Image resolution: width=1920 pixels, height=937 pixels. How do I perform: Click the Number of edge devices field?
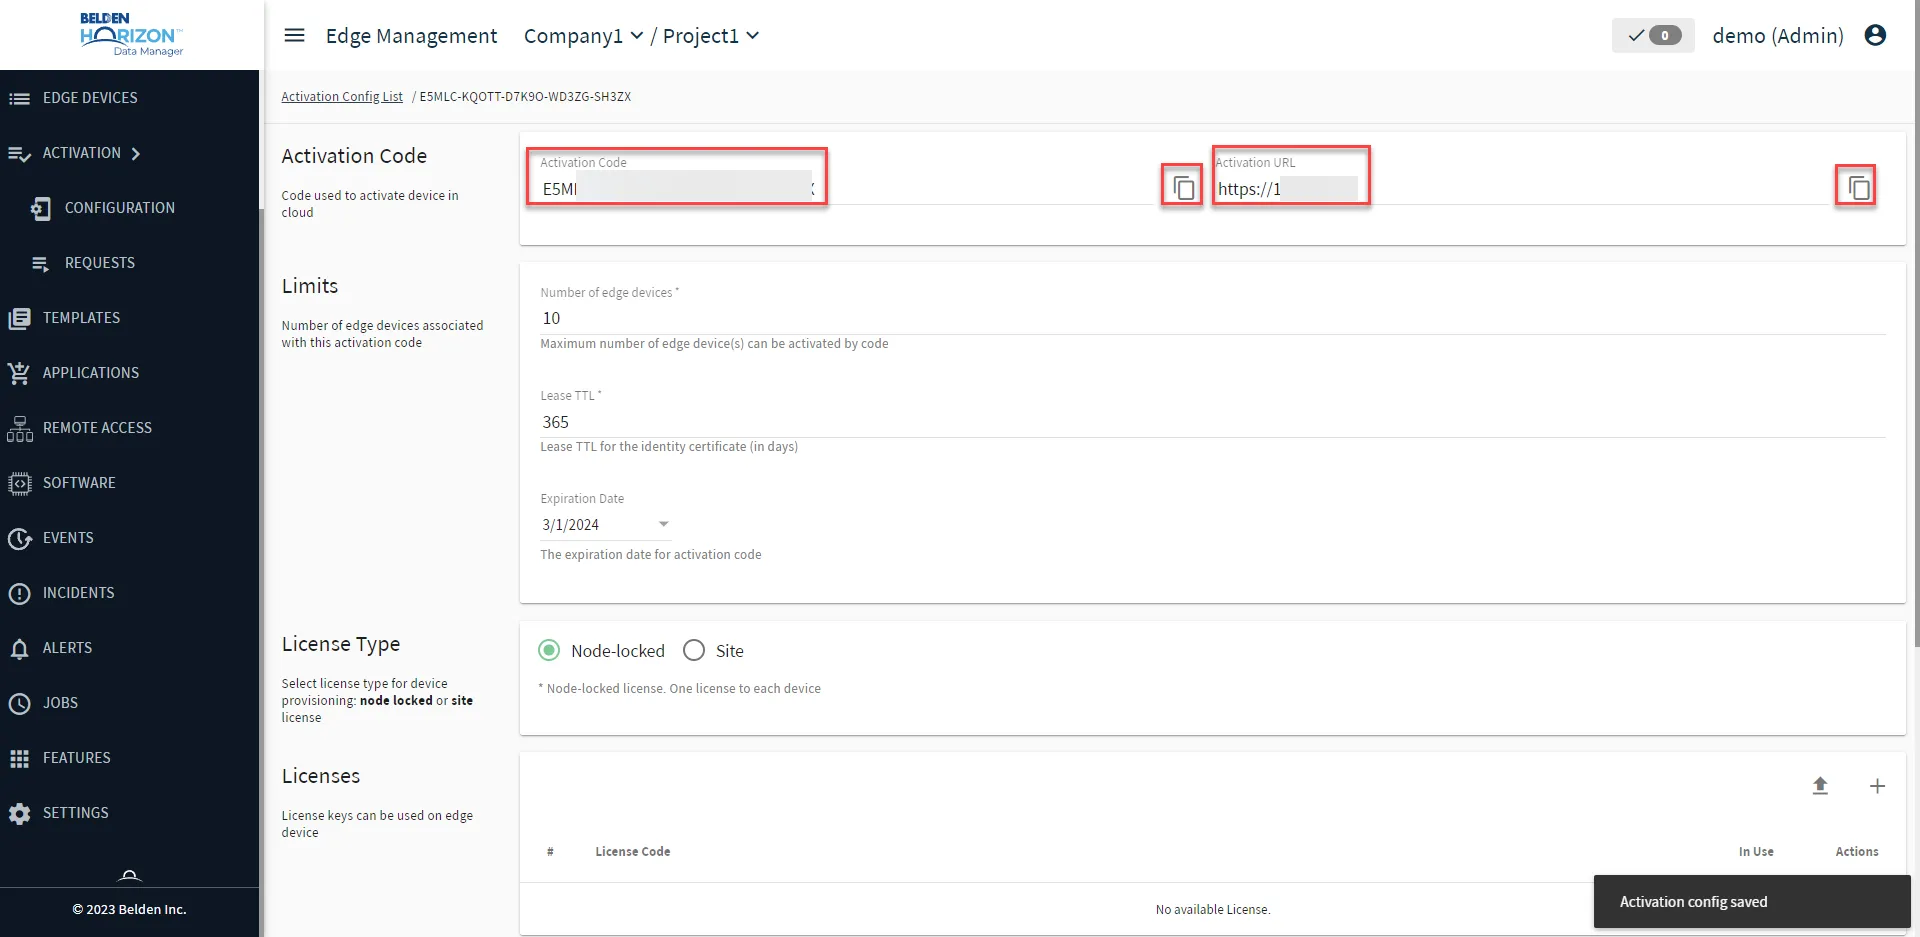click(x=1213, y=318)
